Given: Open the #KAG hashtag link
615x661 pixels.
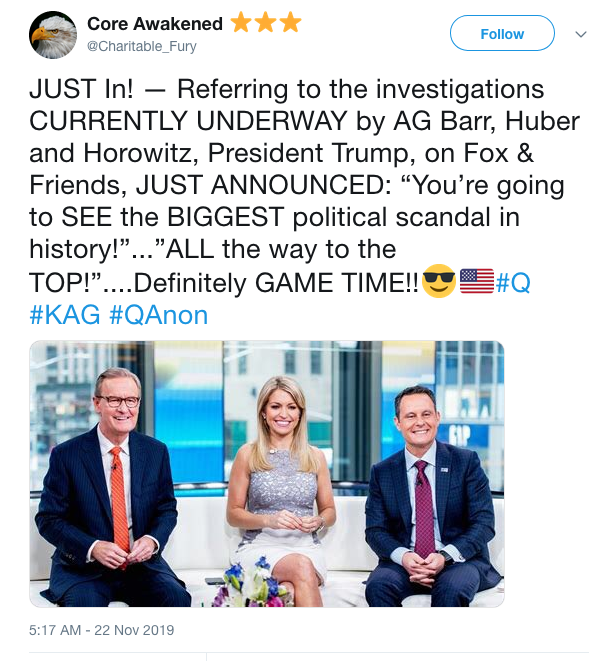Looking at the screenshot, I should (63, 316).
